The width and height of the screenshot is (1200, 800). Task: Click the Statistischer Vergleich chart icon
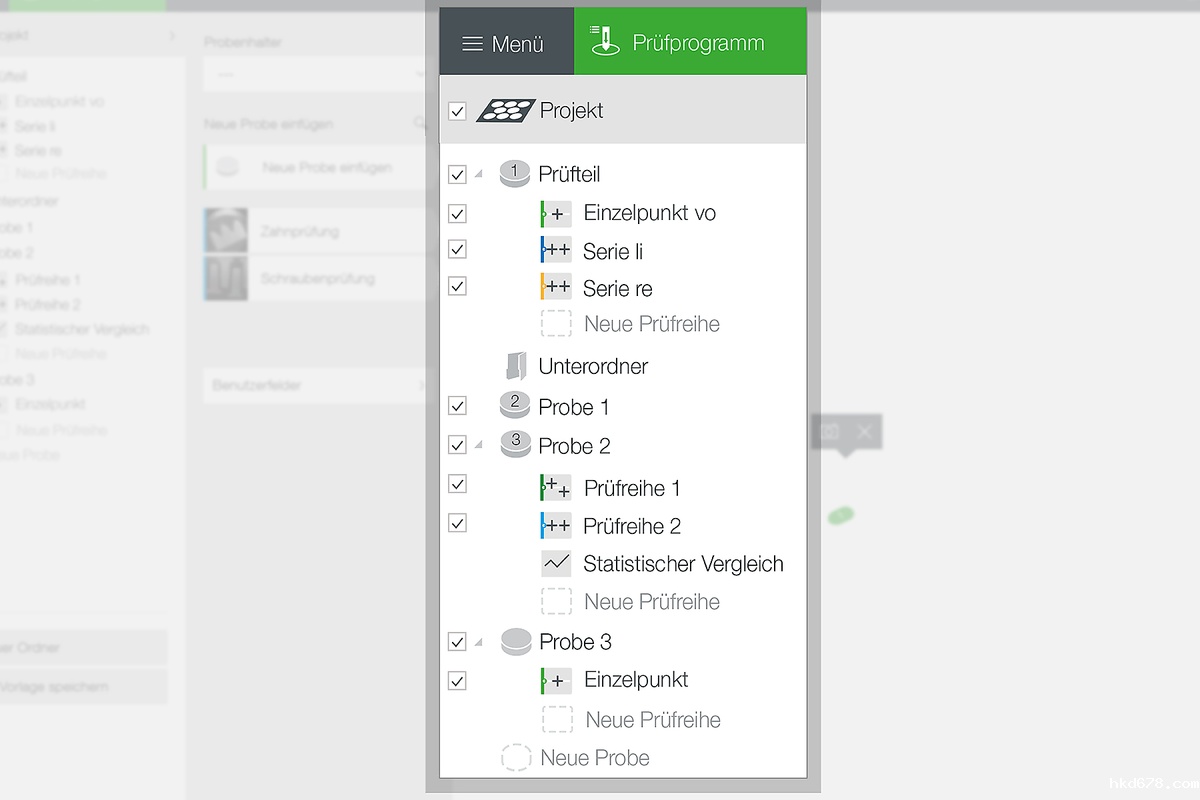coord(556,564)
